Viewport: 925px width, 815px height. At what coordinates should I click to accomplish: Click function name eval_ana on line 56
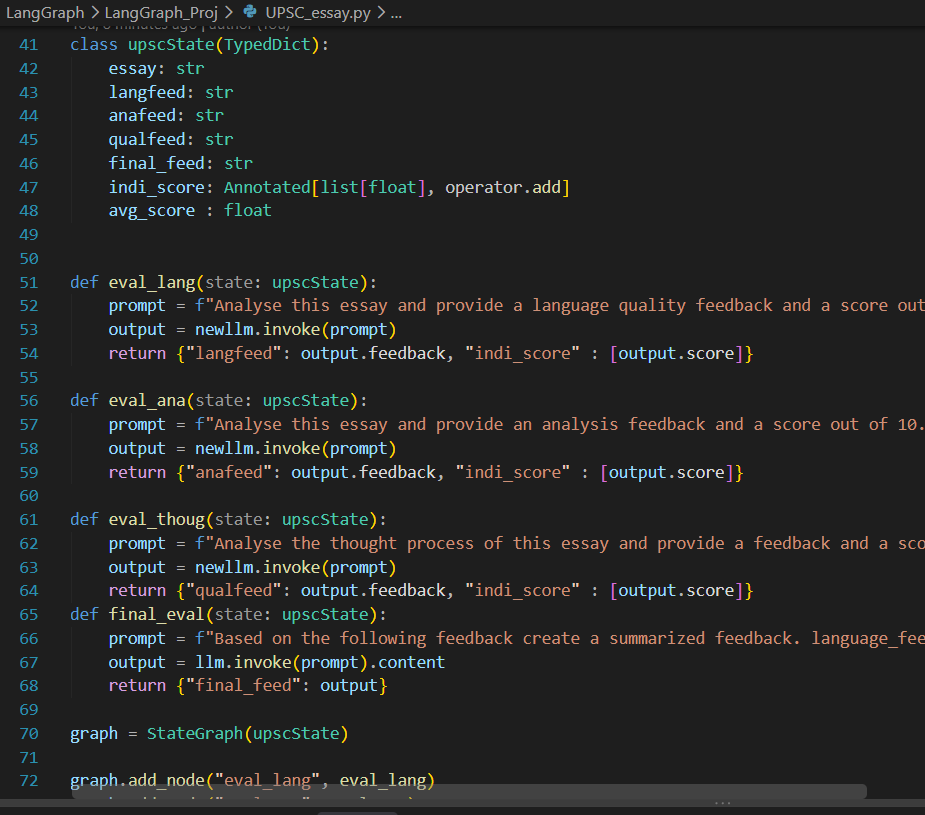pos(147,401)
